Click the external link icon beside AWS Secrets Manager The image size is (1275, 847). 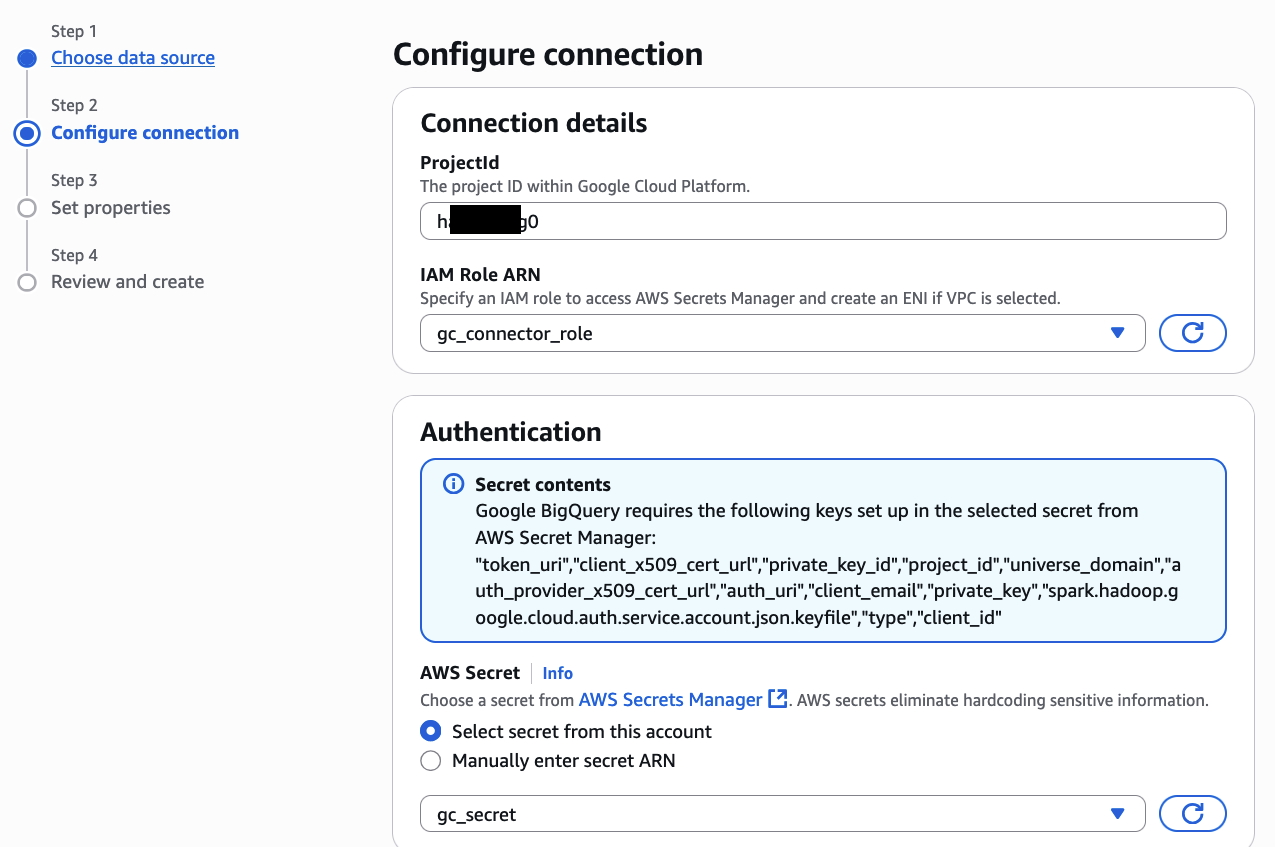777,699
